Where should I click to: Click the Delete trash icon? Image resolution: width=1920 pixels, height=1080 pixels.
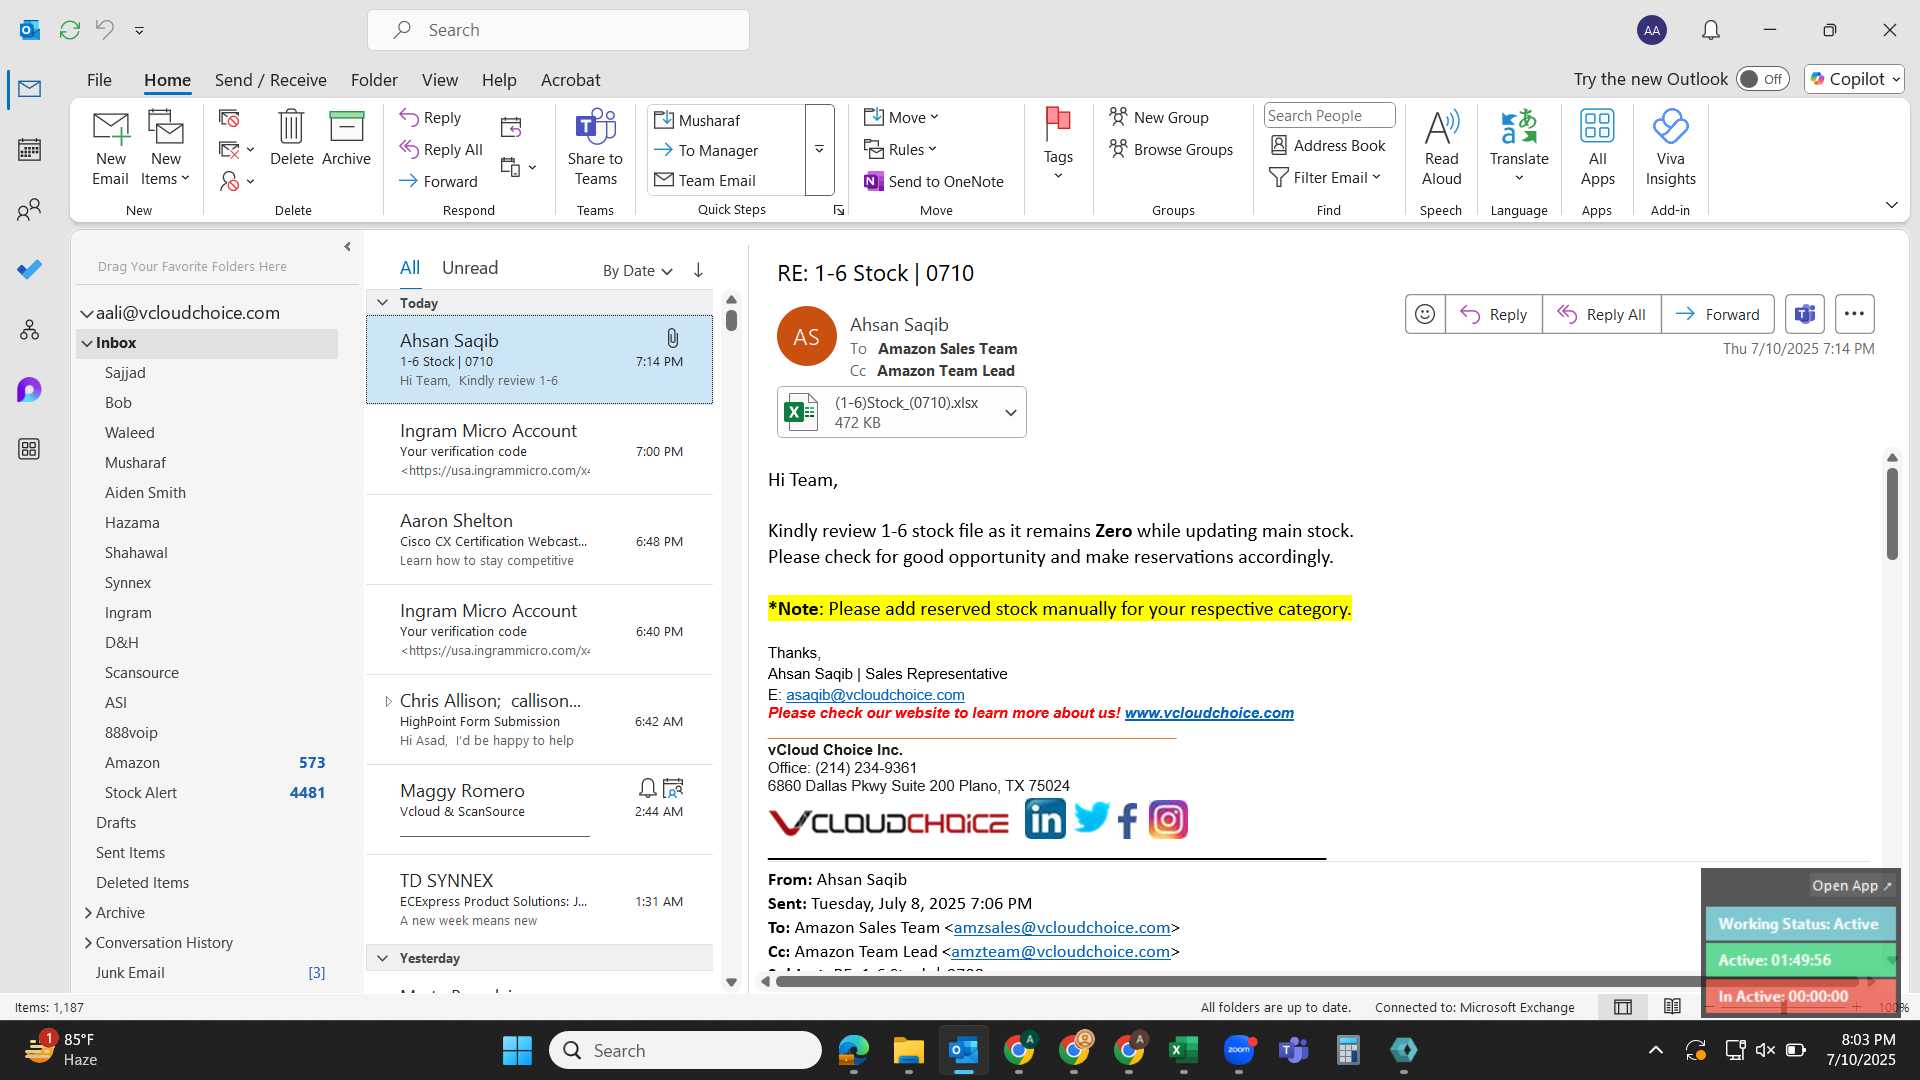point(291,138)
